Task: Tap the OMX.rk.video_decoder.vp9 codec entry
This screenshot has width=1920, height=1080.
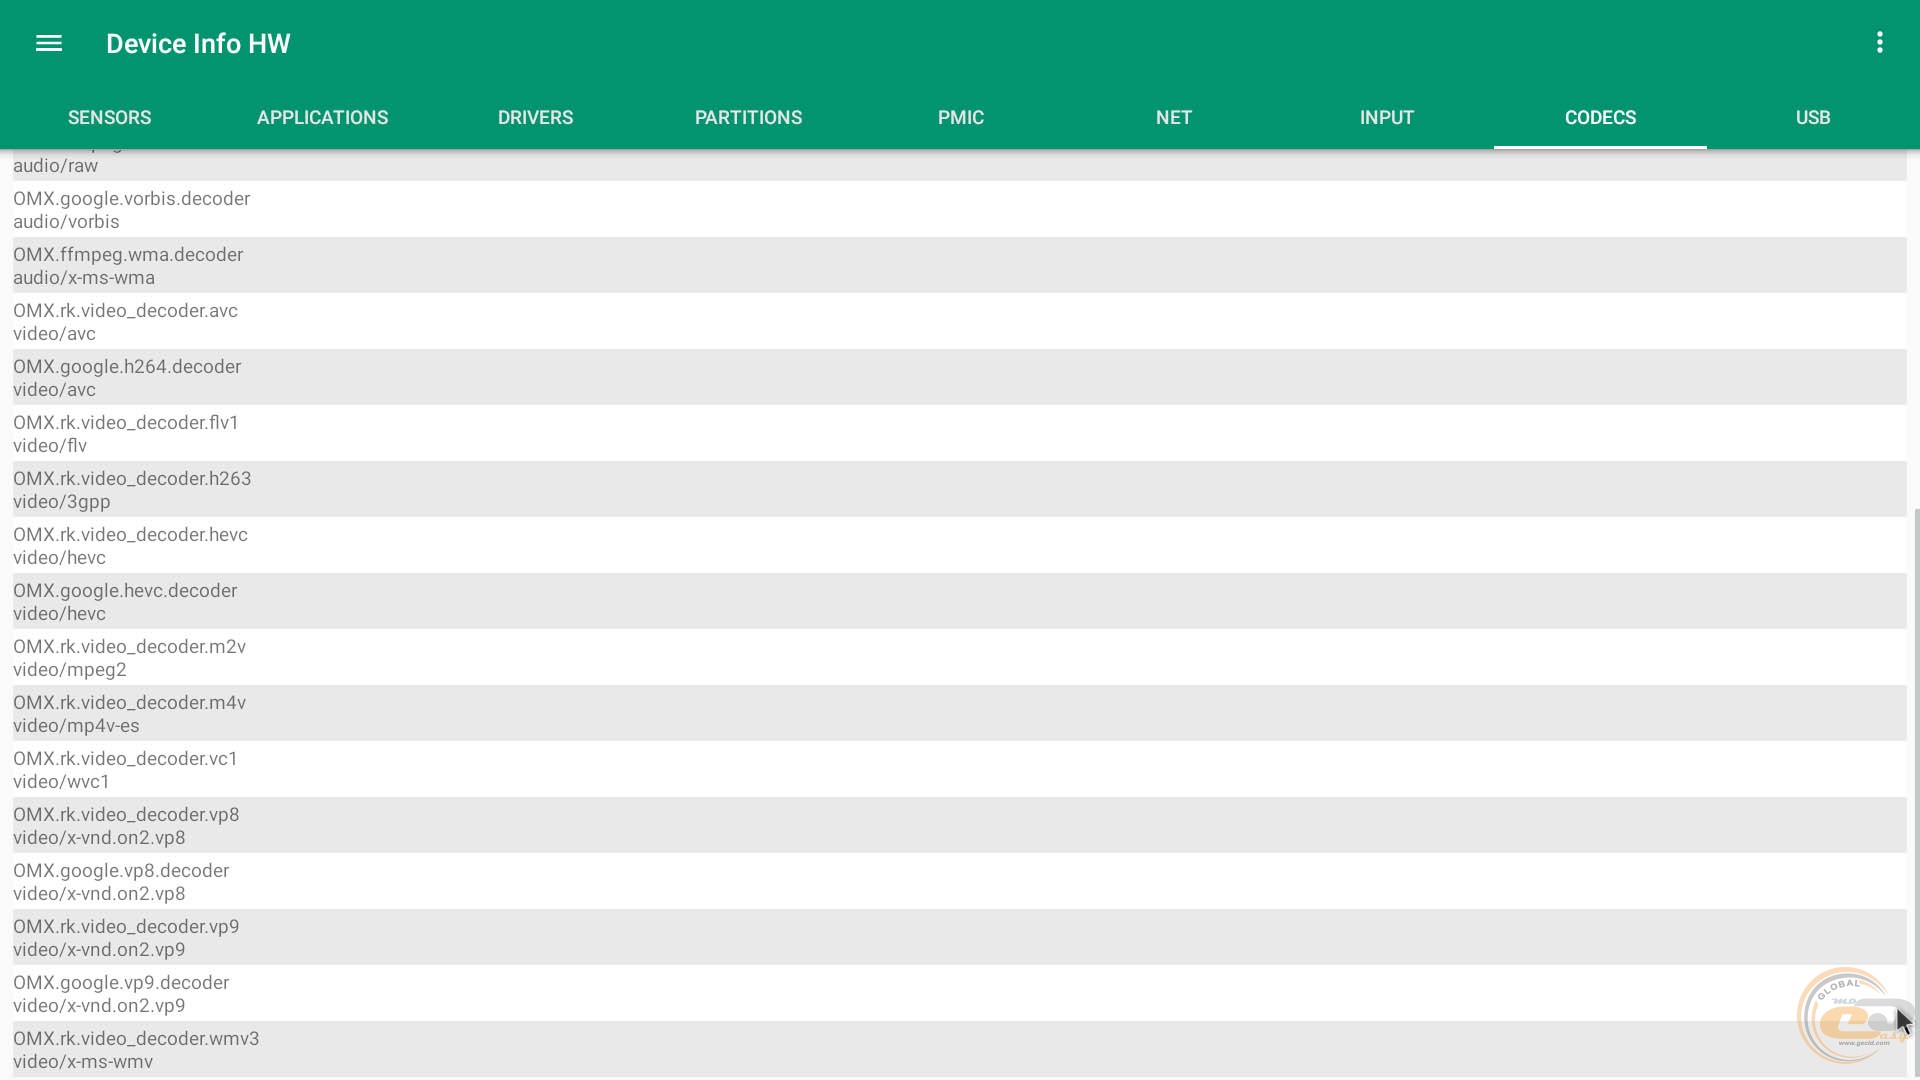Action: coord(126,937)
